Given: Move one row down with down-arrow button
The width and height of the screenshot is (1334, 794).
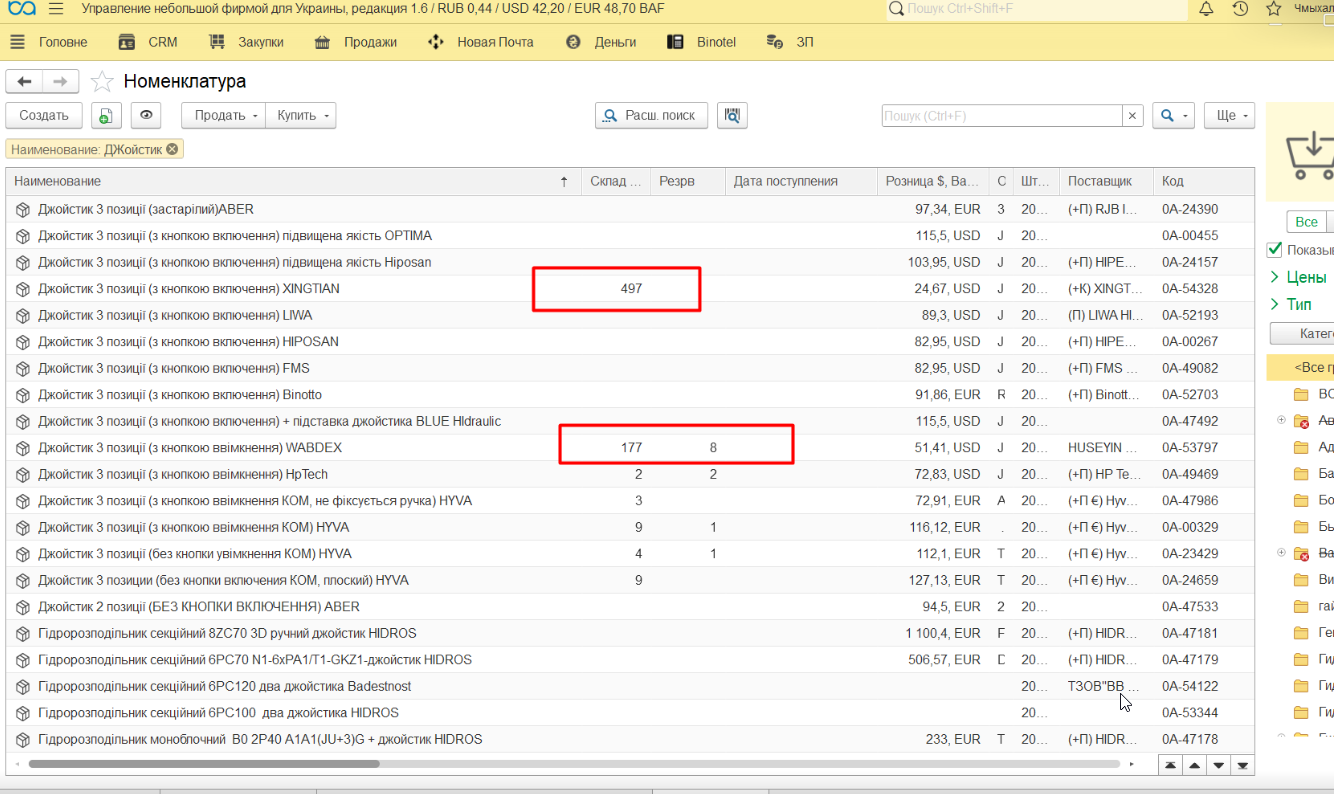Looking at the screenshot, I should click(x=1218, y=765).
